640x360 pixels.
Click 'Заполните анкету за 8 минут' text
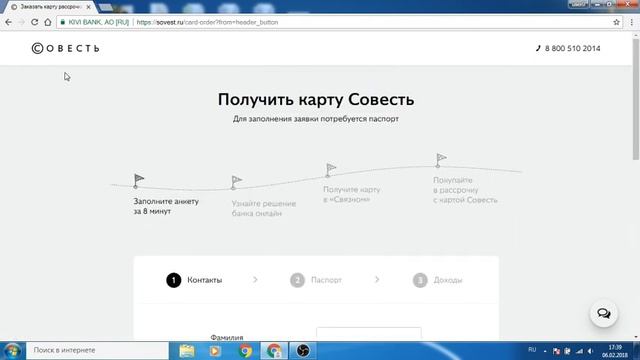point(166,206)
